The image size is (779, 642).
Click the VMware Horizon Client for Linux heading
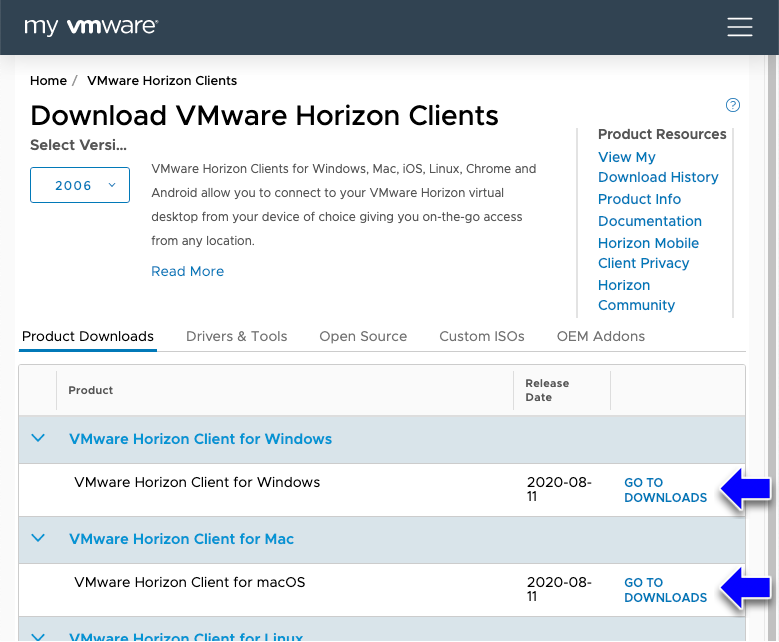(x=186, y=636)
